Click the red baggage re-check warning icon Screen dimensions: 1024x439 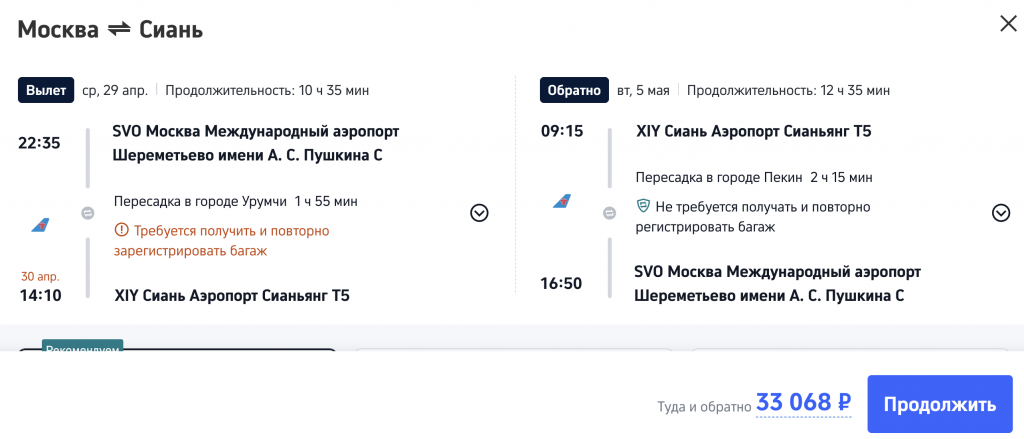pyautogui.click(x=122, y=231)
